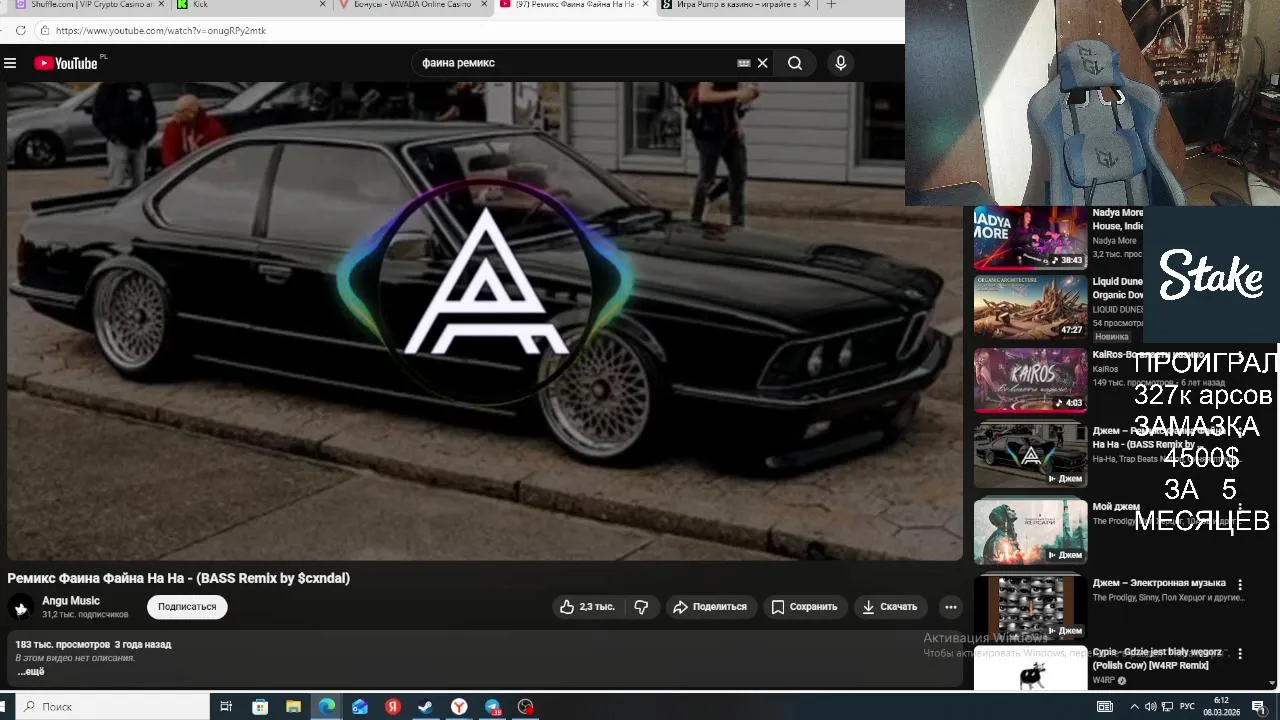The image size is (1280, 720).
Task: Open a new browser tab
Action: 831,5
